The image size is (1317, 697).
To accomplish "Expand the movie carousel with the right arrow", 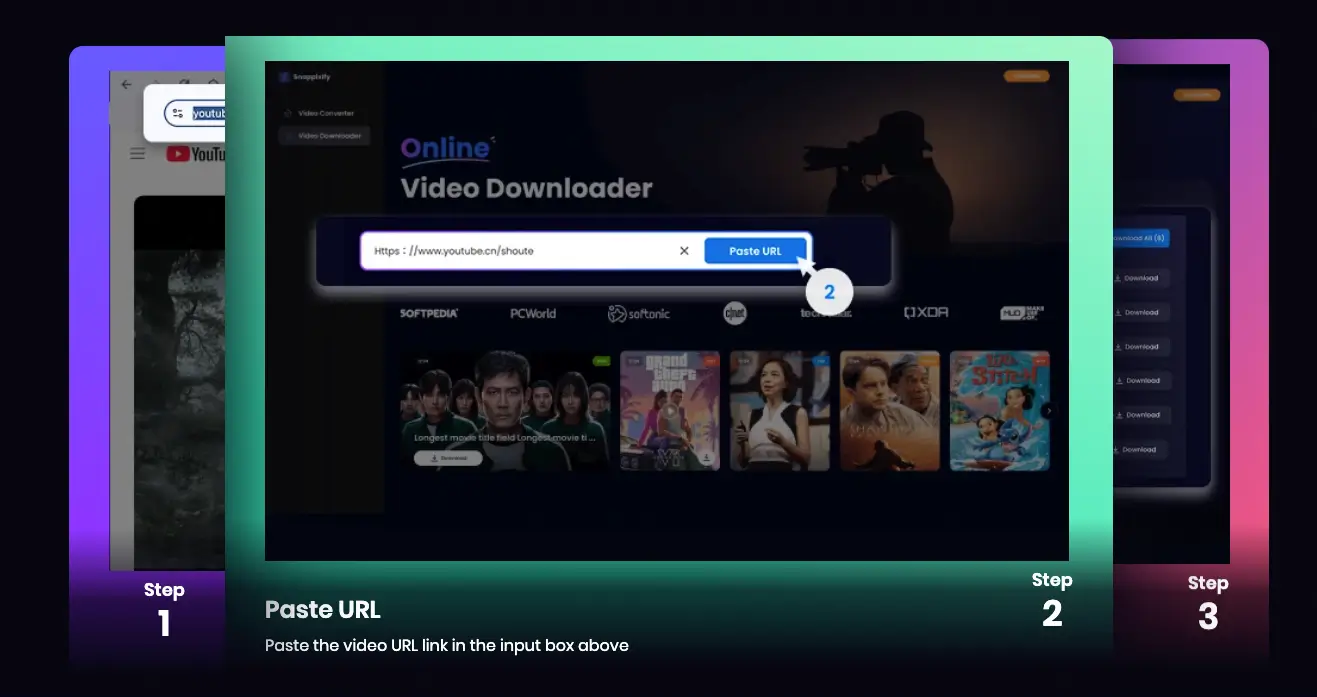I will (1049, 410).
